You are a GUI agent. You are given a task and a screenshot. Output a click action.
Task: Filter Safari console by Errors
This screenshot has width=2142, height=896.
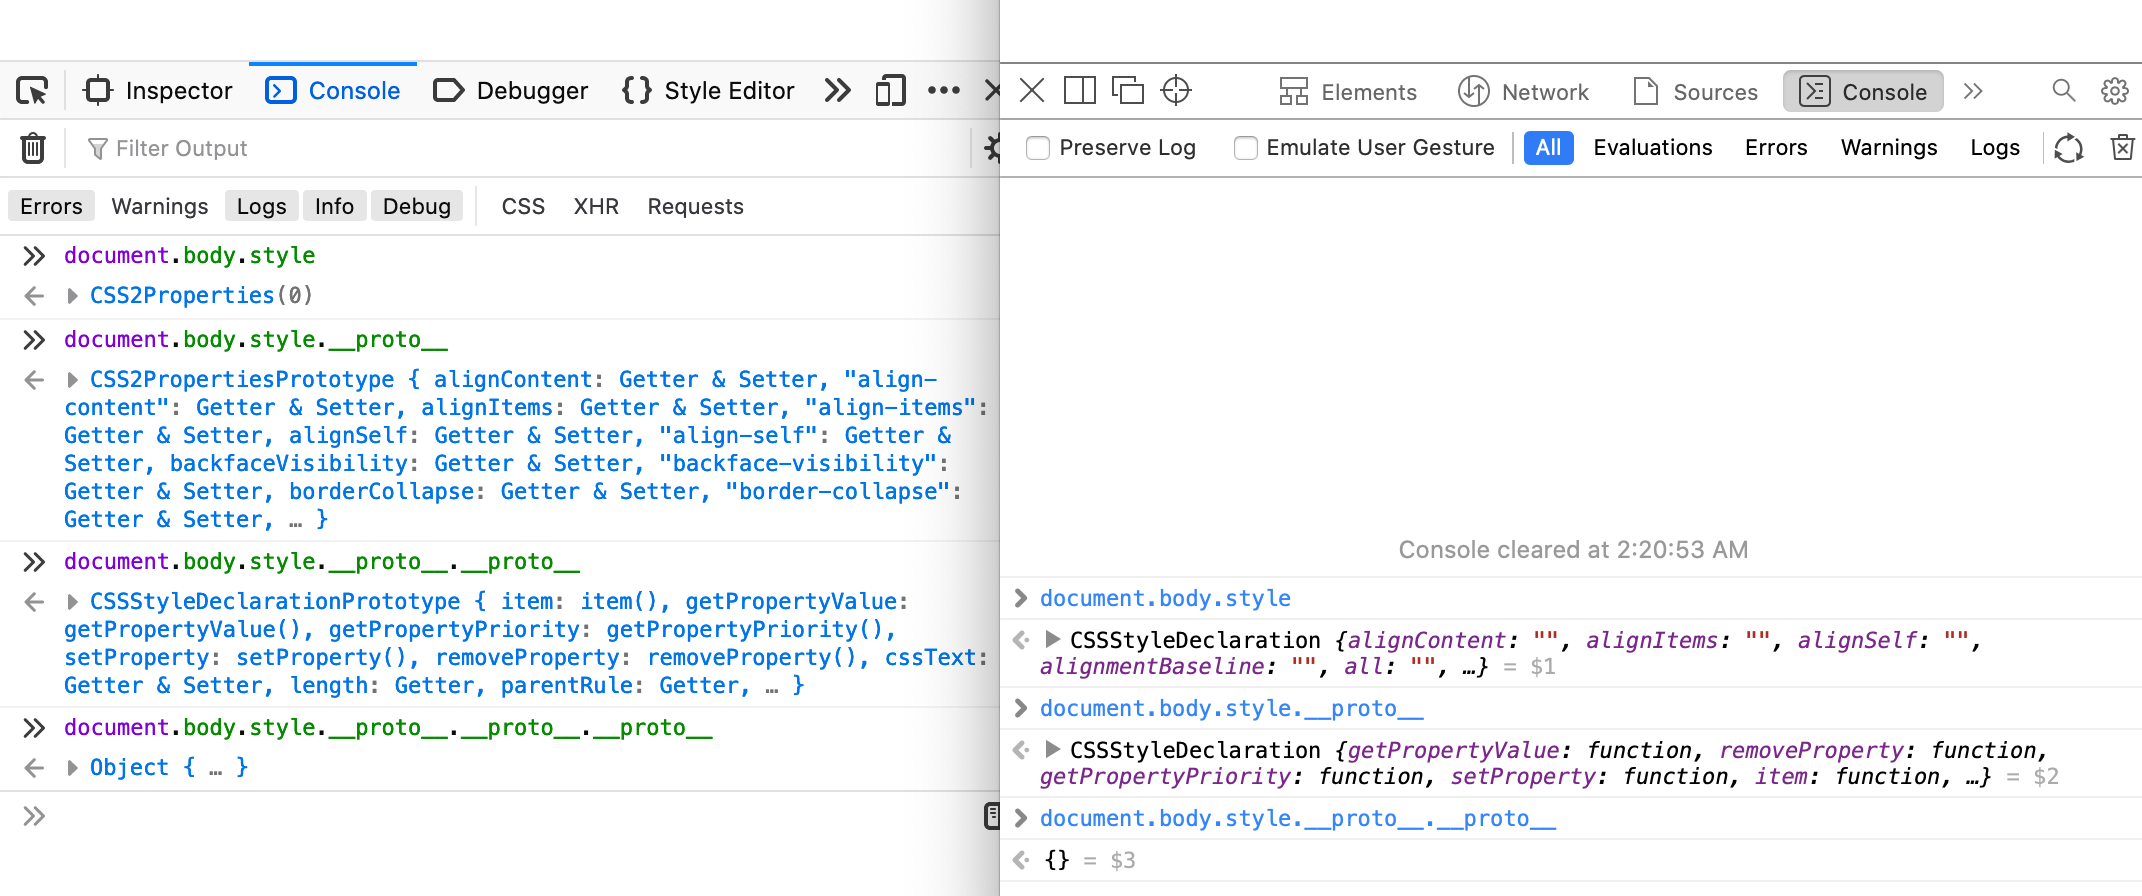coord(1775,148)
